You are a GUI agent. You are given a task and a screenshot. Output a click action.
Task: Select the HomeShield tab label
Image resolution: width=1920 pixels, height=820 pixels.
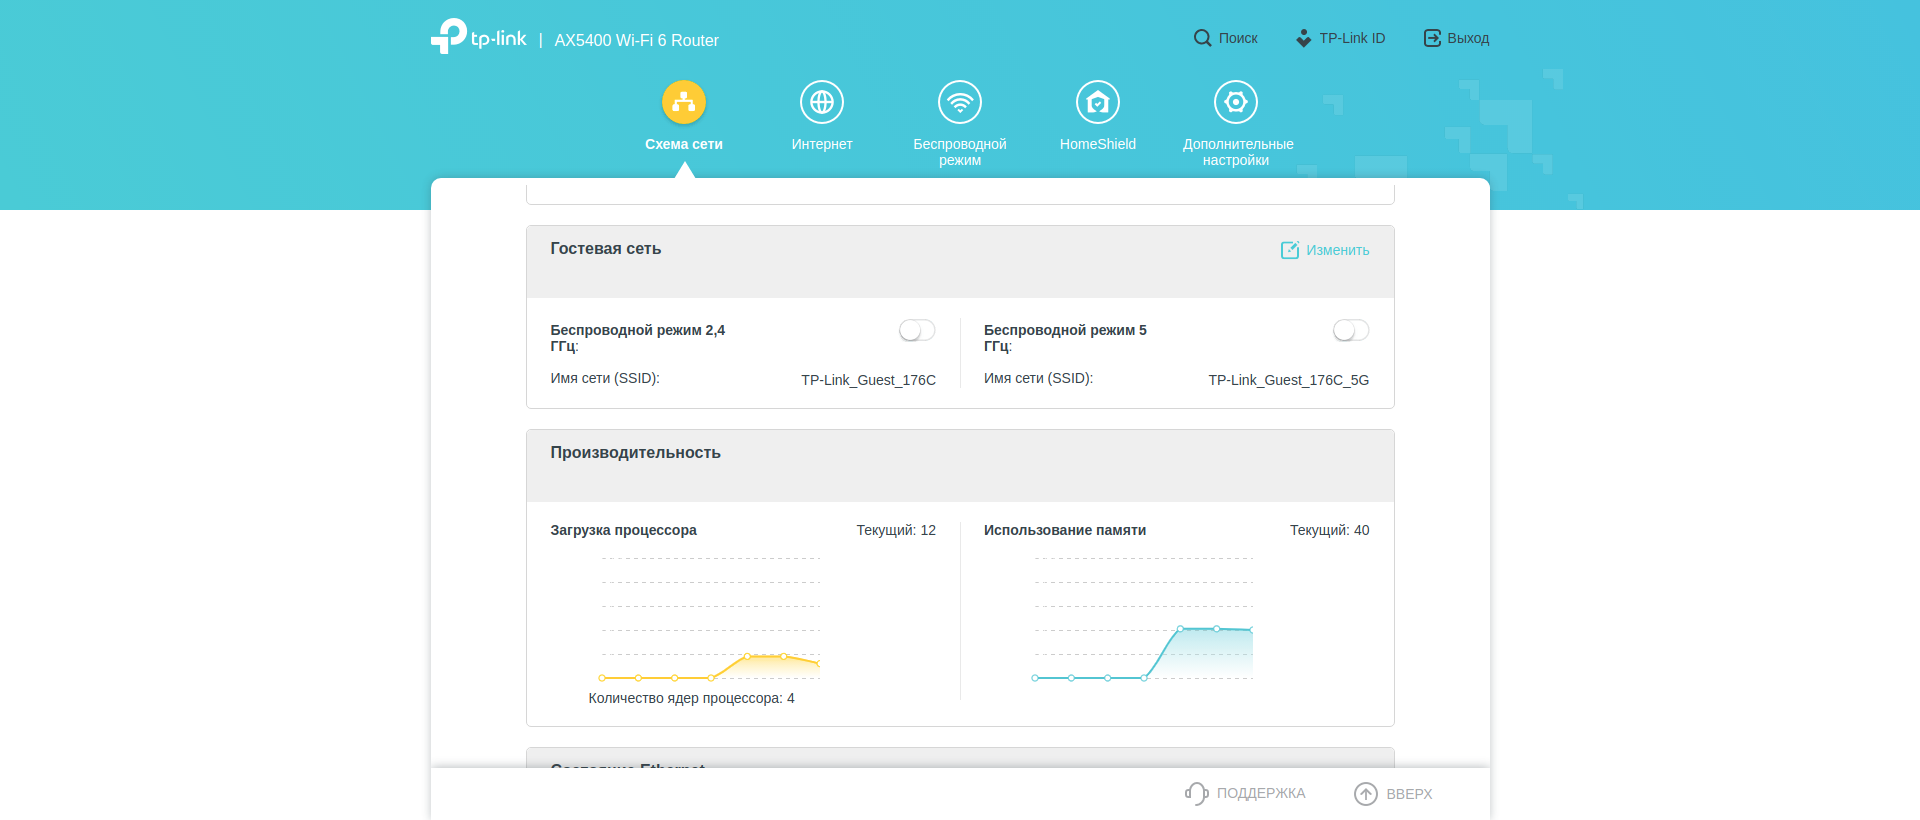click(x=1098, y=144)
